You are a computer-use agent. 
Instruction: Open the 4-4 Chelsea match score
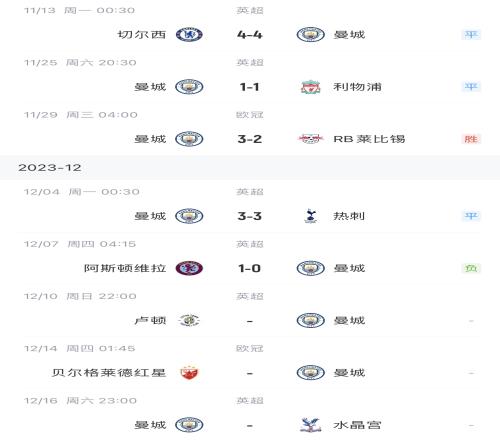tap(250, 35)
